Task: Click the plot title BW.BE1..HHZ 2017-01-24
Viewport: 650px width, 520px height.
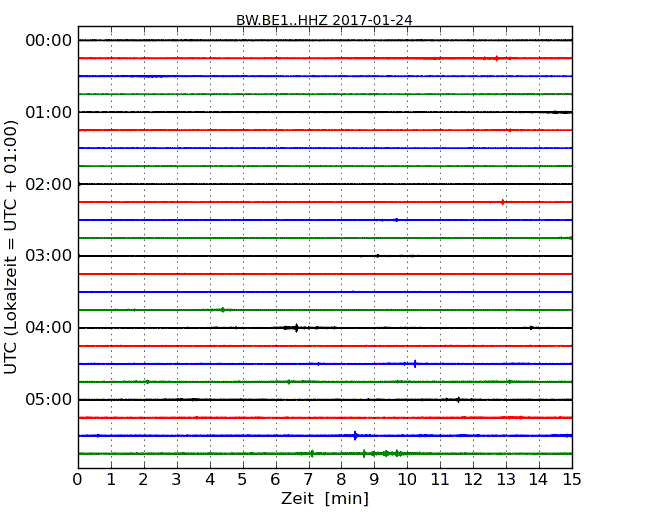Action: (x=324, y=20)
